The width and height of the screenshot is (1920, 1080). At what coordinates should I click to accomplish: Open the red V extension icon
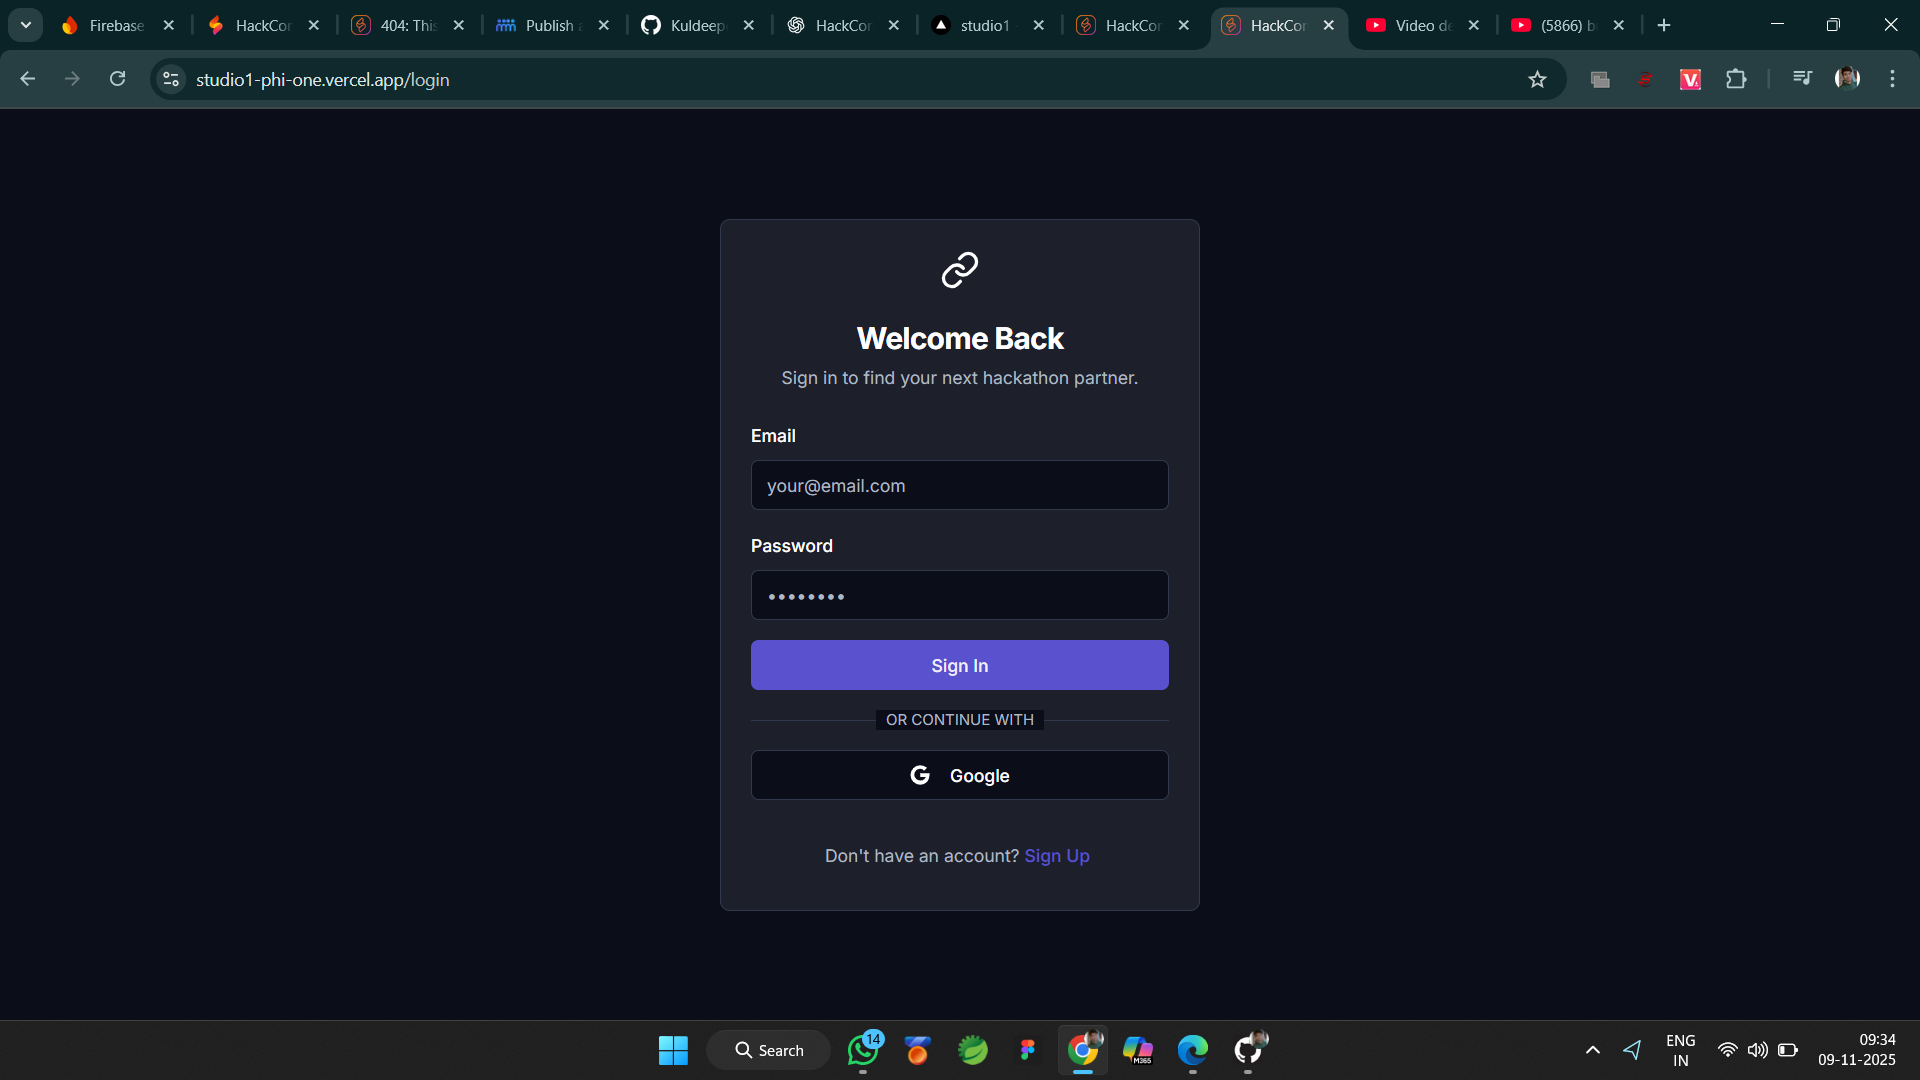[x=1690, y=79]
